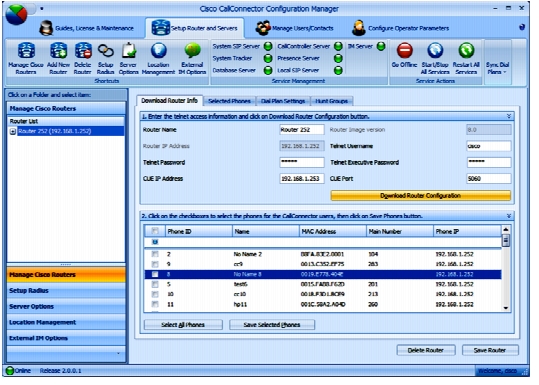Screen dimensions: 539x385
Task: Click Save Router button
Action: (490, 350)
